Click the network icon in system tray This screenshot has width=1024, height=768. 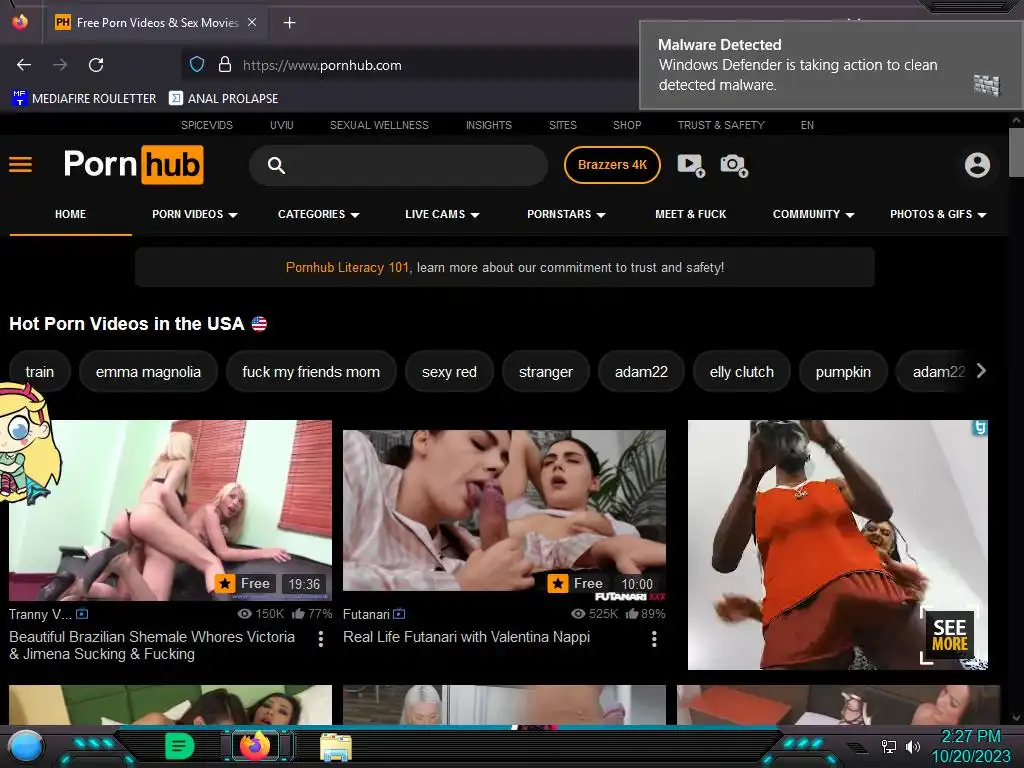pyautogui.click(x=889, y=746)
